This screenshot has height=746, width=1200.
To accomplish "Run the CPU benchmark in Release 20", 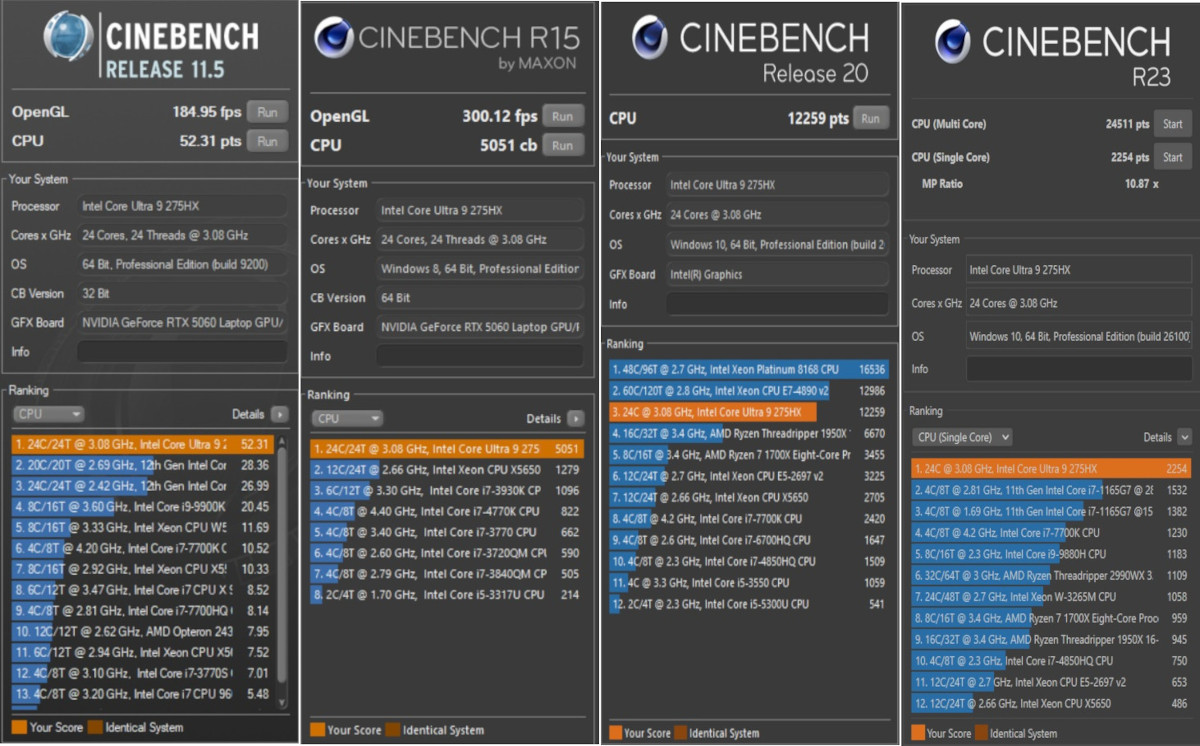I will tap(870, 118).
